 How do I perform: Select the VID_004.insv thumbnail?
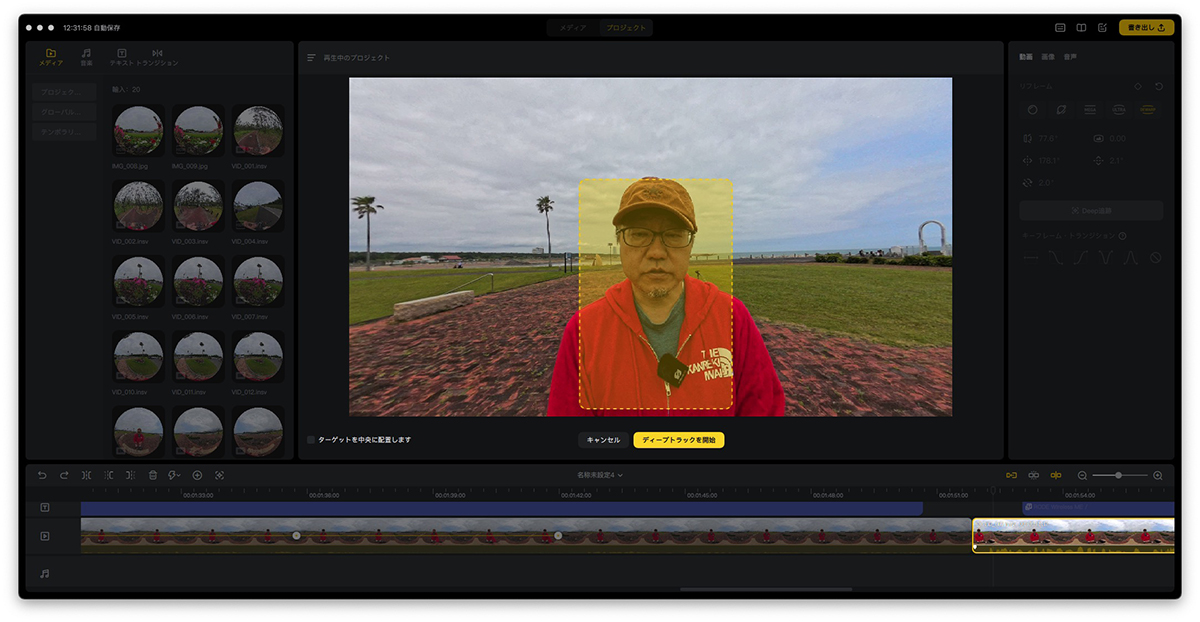pyautogui.click(x=258, y=206)
